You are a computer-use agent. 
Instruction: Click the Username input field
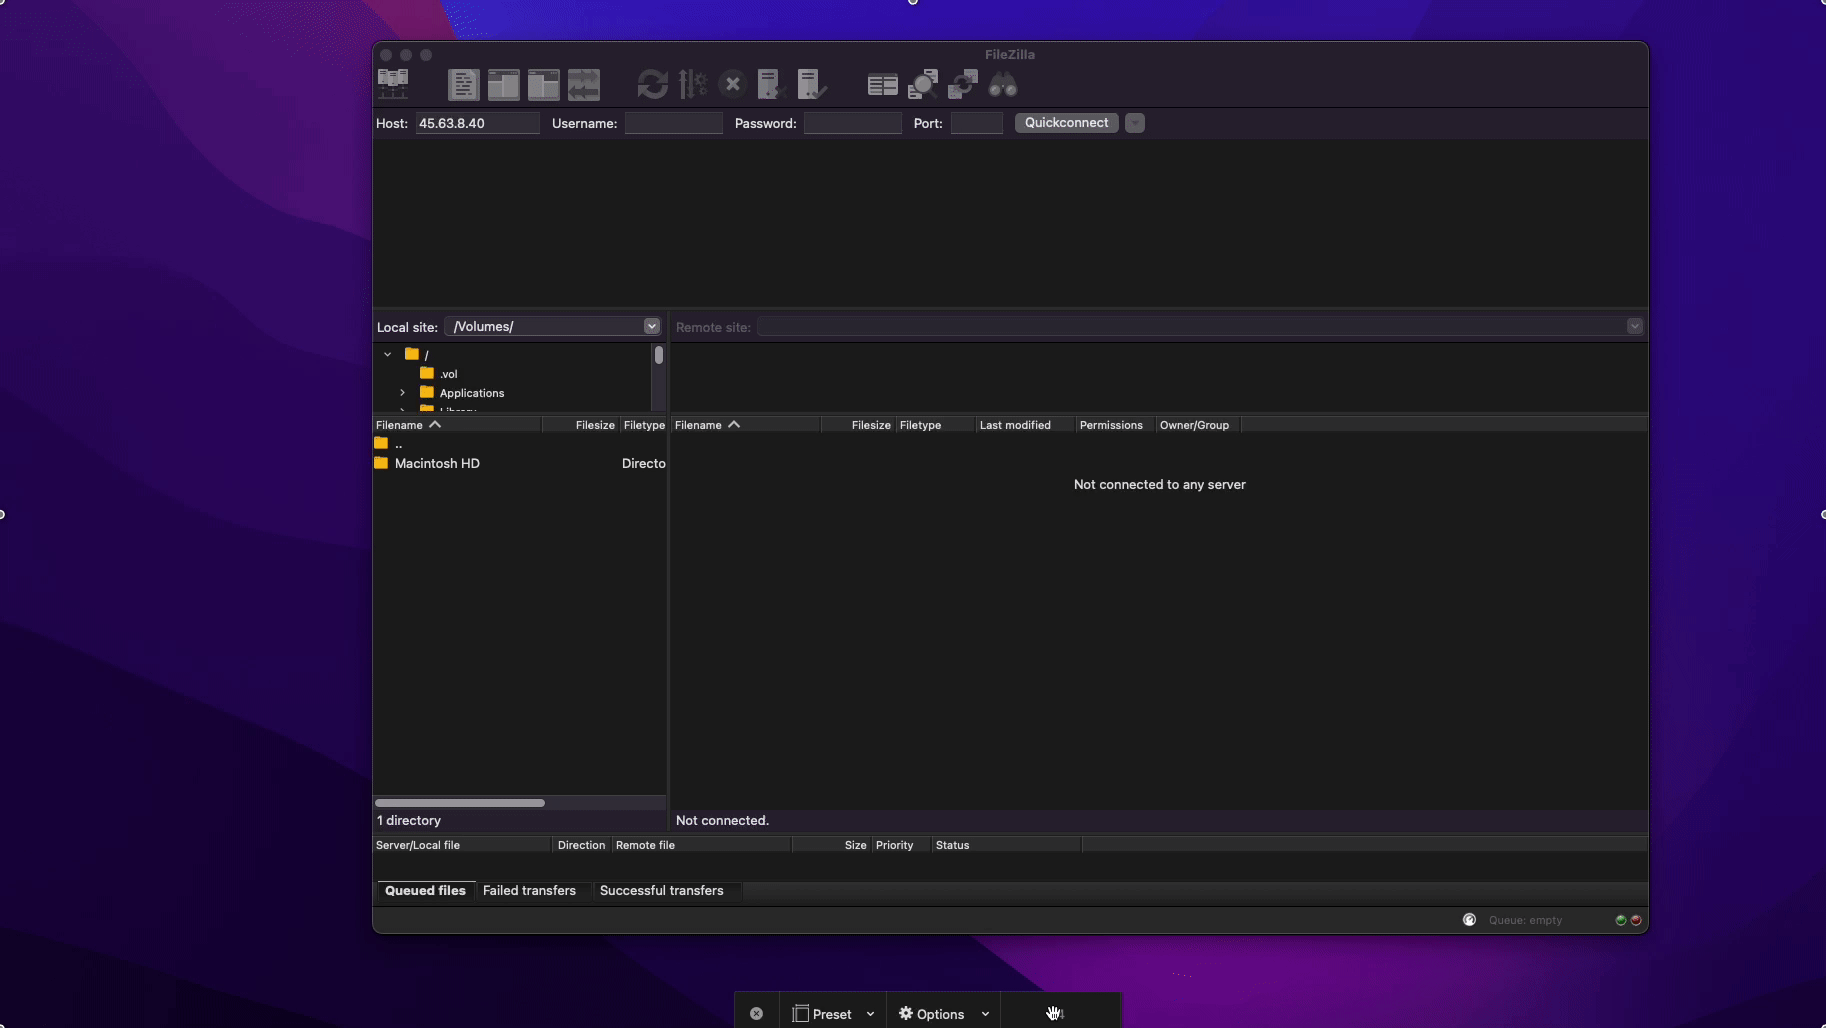(673, 123)
